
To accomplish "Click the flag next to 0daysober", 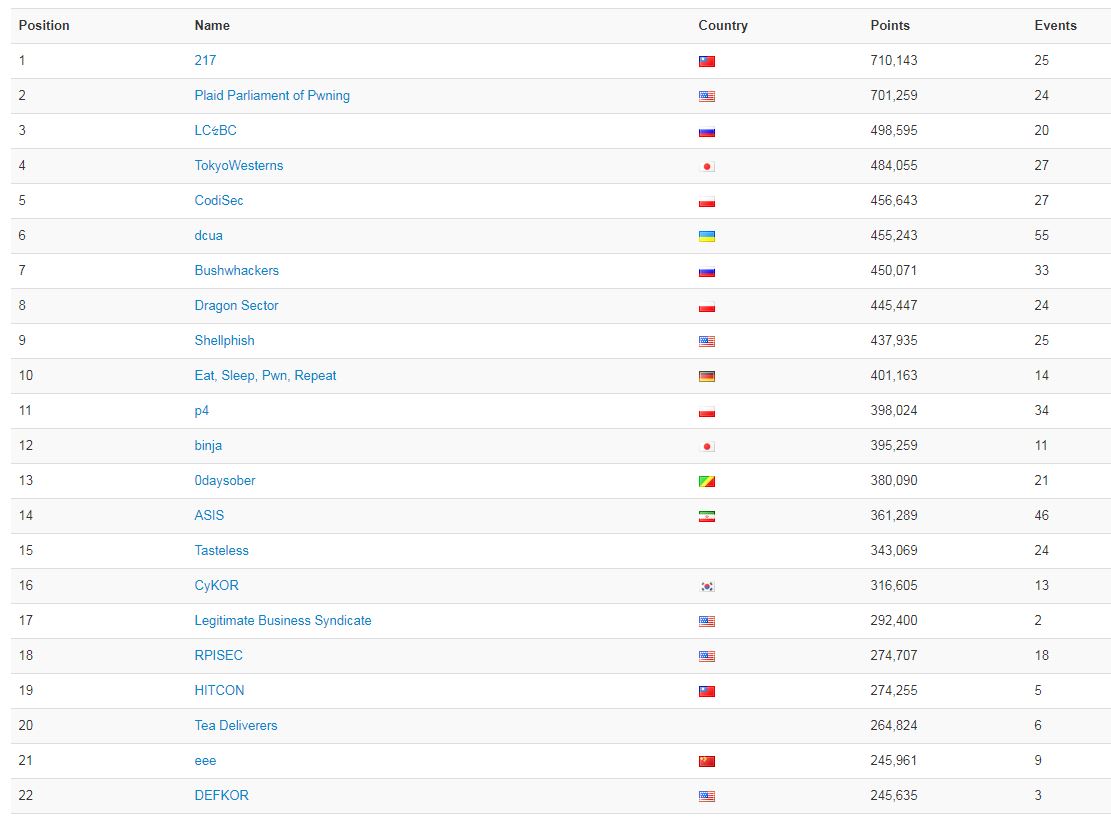I will coord(707,482).
